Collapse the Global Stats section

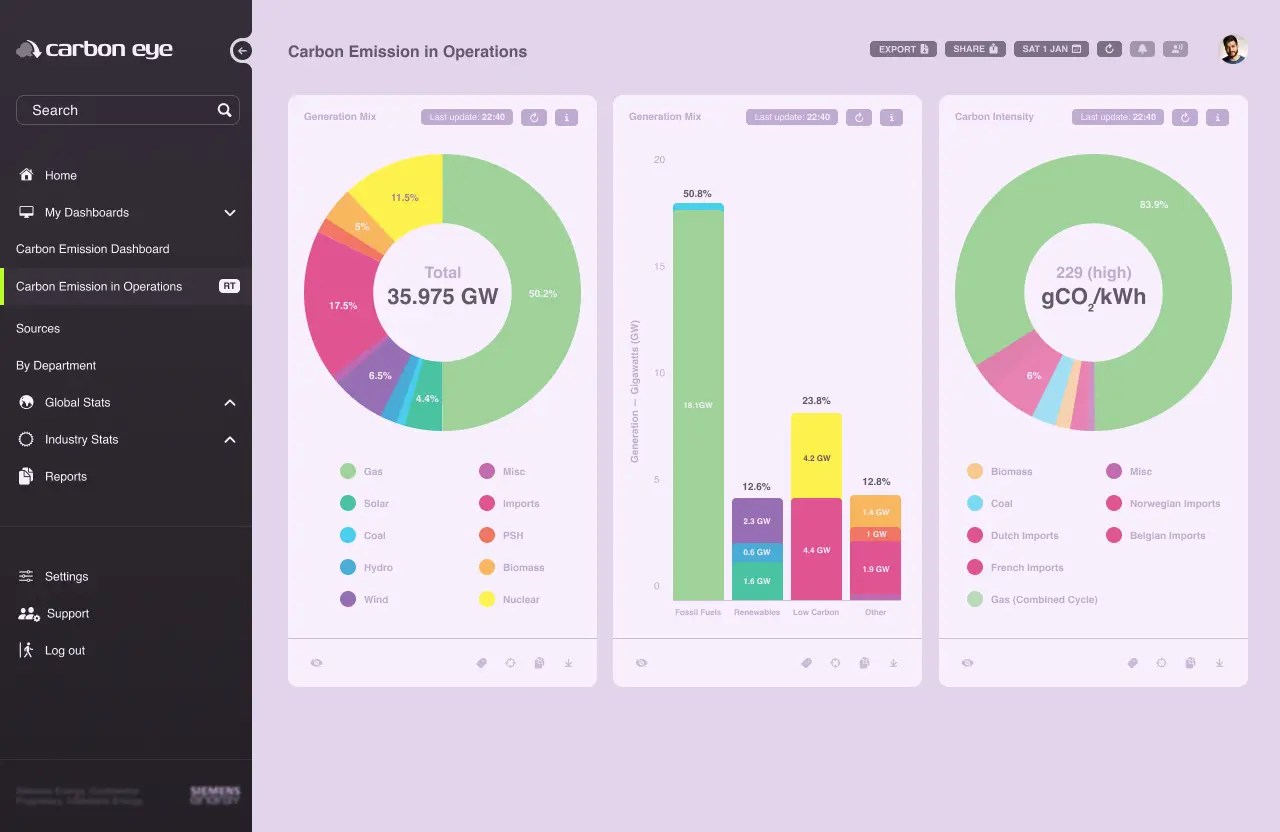coord(230,403)
